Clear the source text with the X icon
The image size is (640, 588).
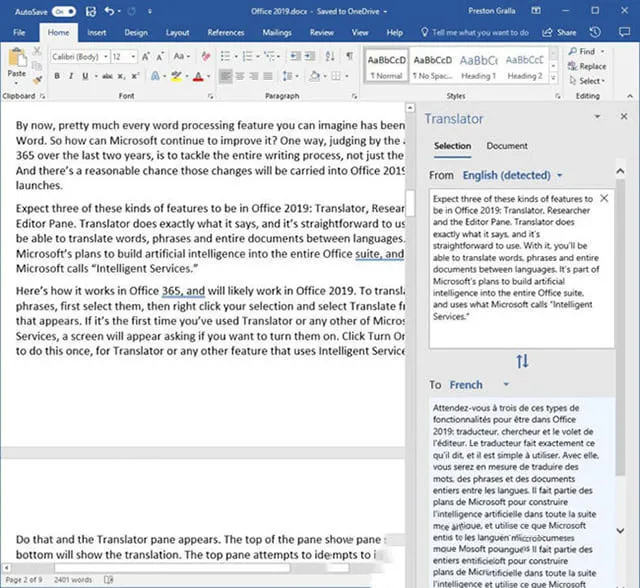pyautogui.click(x=604, y=198)
